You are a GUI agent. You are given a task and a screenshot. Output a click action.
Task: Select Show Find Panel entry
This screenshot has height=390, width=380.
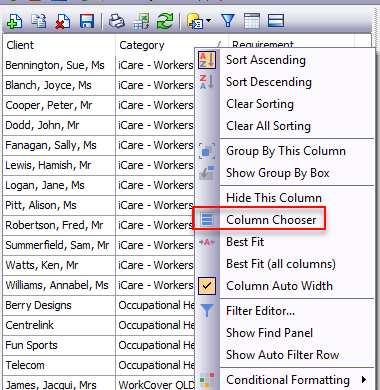(x=269, y=333)
